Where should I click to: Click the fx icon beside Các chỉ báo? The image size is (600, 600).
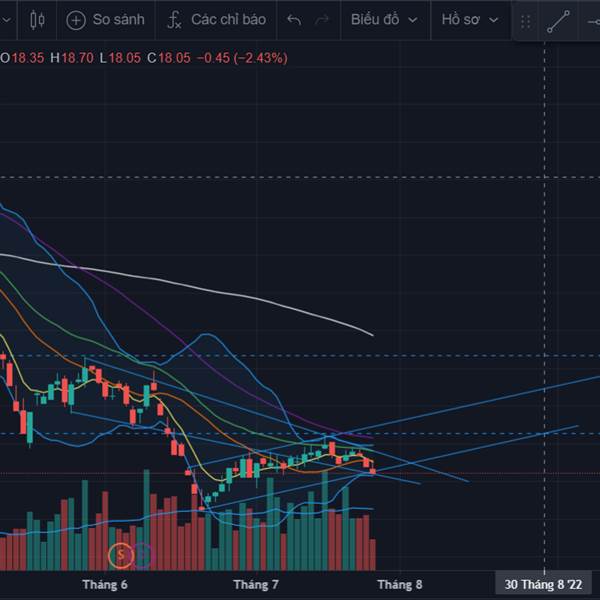click(x=174, y=20)
